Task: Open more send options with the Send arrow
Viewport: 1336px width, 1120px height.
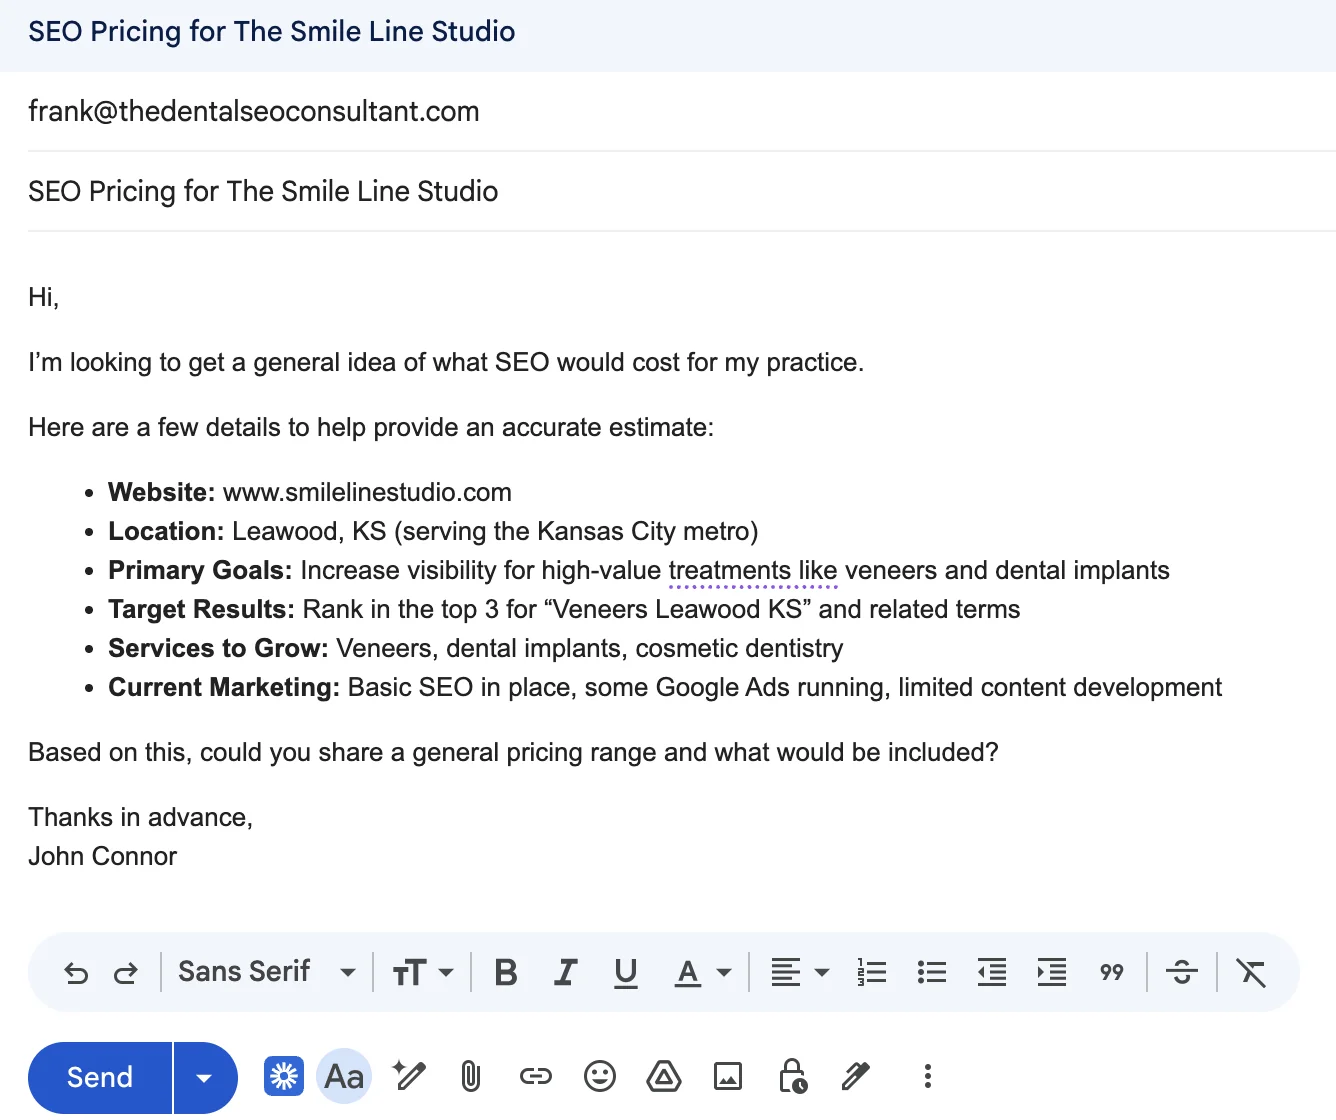Action: [x=204, y=1077]
